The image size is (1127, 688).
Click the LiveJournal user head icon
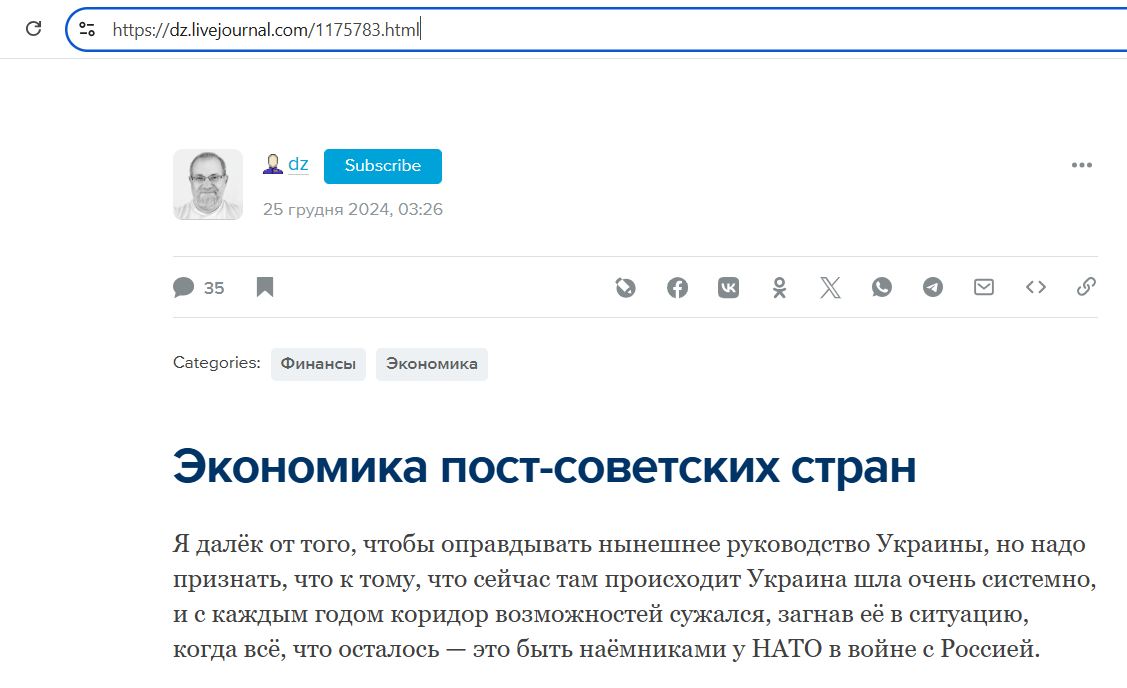[x=272, y=165]
